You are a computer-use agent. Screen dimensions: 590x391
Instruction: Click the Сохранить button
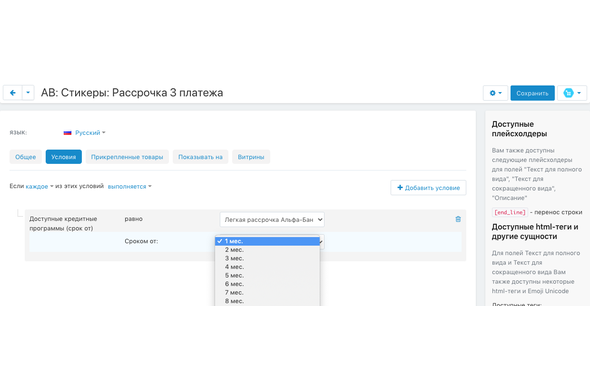pyautogui.click(x=532, y=93)
